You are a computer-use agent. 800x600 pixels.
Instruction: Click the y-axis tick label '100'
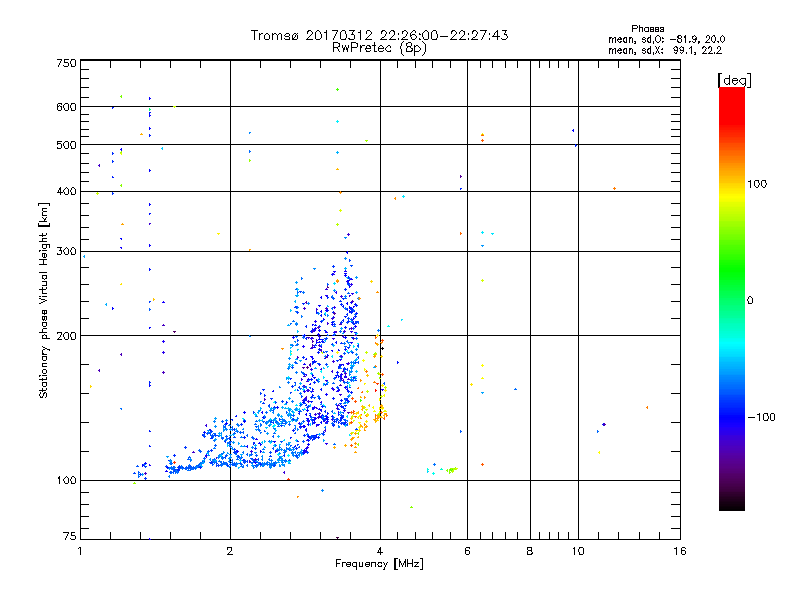[x=66, y=480]
